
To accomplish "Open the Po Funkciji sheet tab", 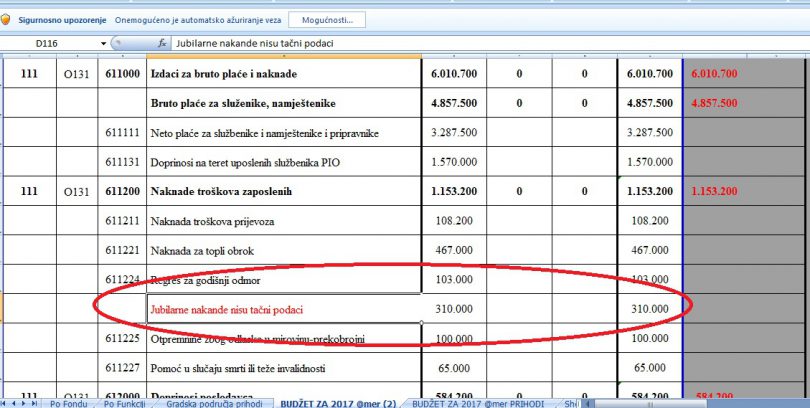I will point(125,402).
